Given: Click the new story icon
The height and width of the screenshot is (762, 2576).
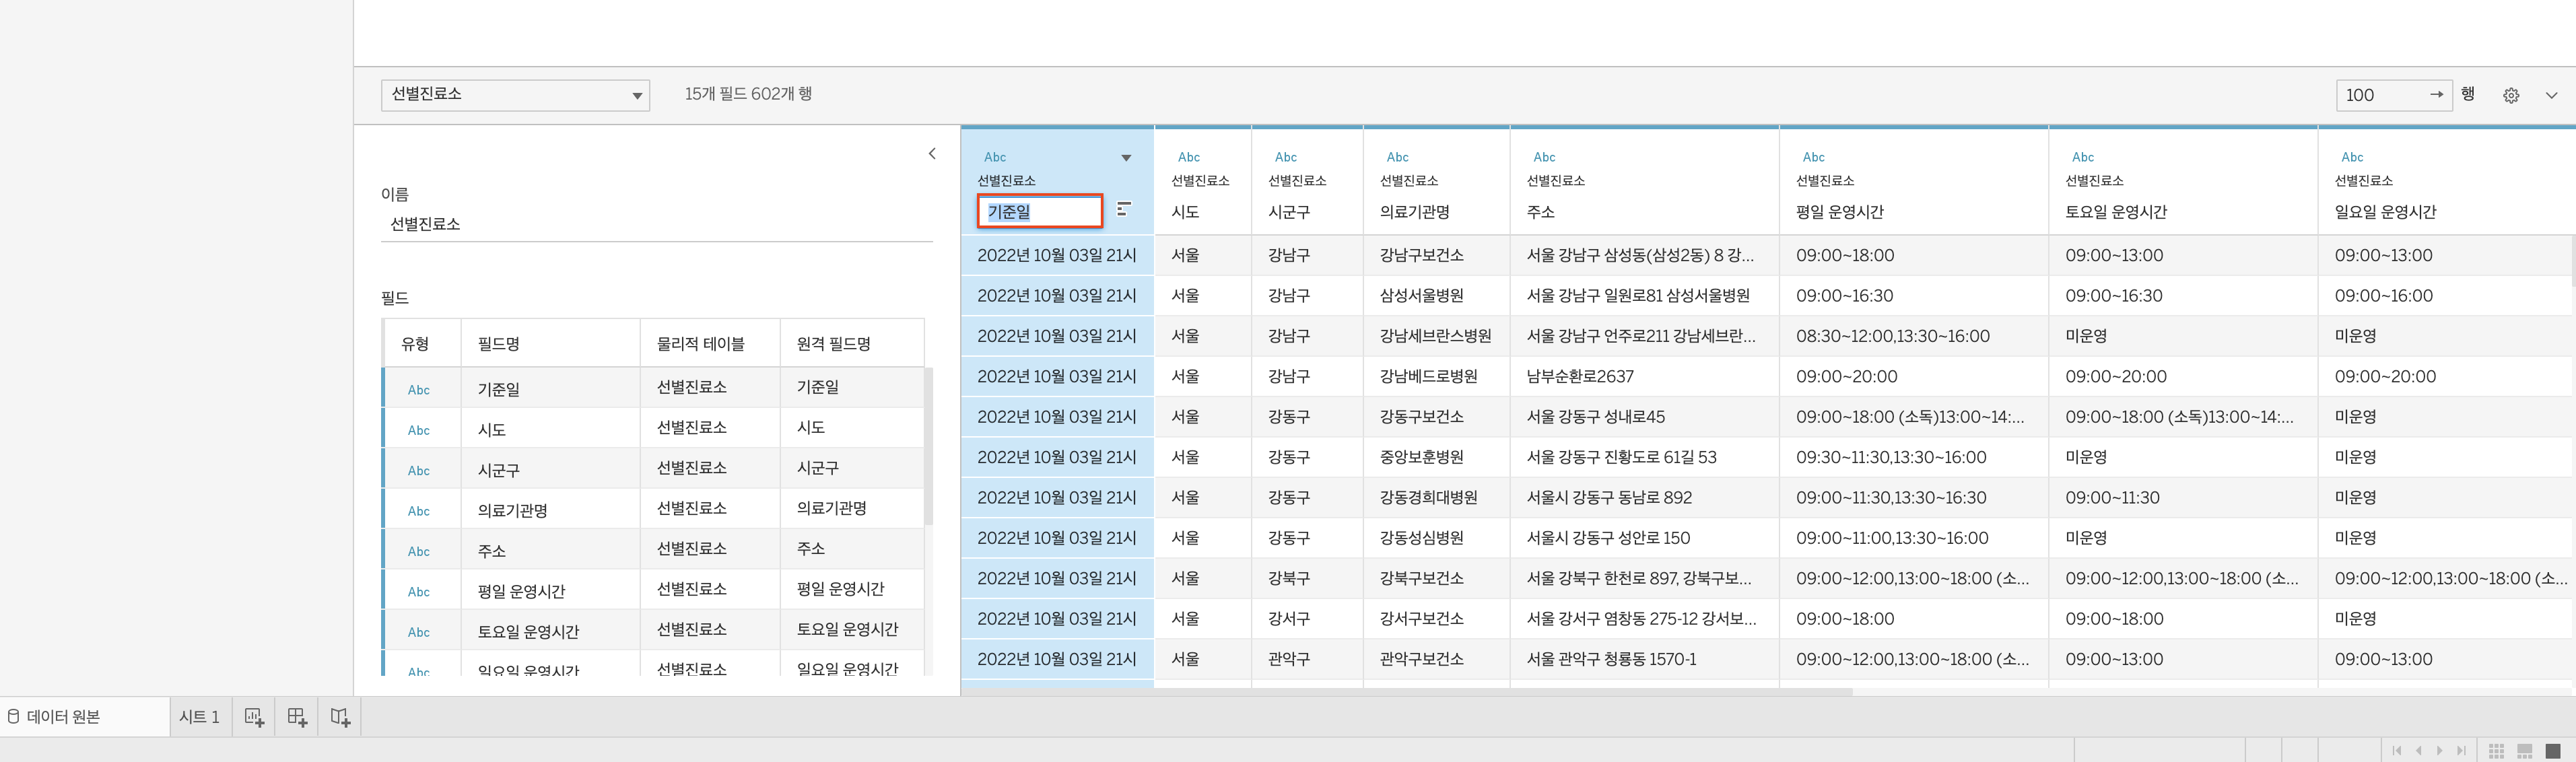Looking at the screenshot, I should [340, 717].
